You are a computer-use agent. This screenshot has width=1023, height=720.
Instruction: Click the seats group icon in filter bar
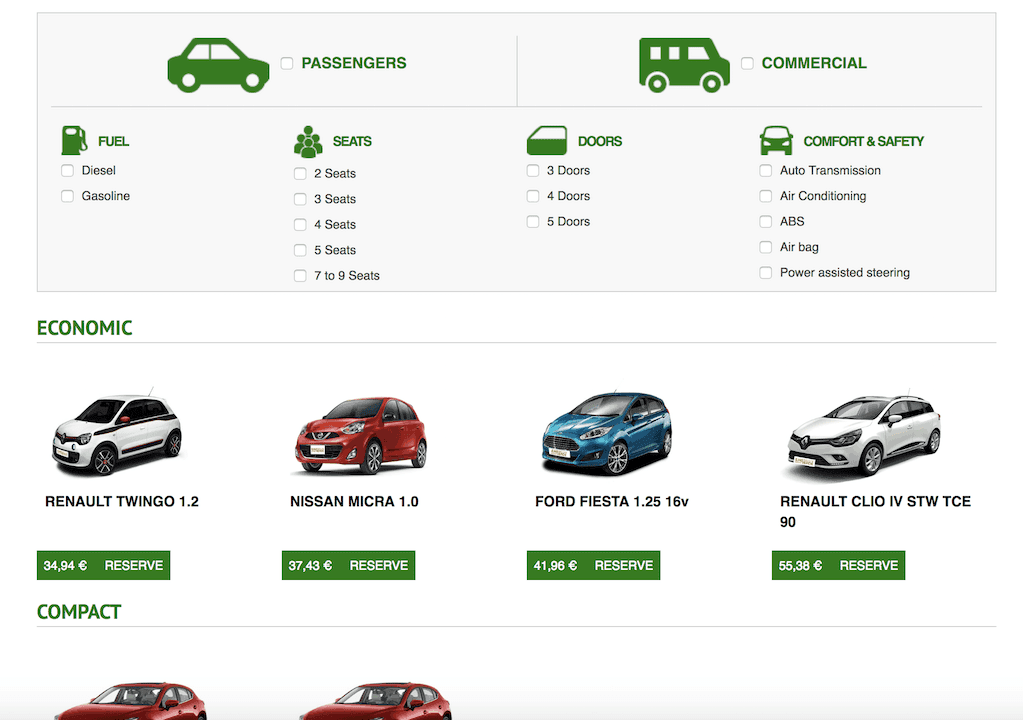(x=306, y=139)
